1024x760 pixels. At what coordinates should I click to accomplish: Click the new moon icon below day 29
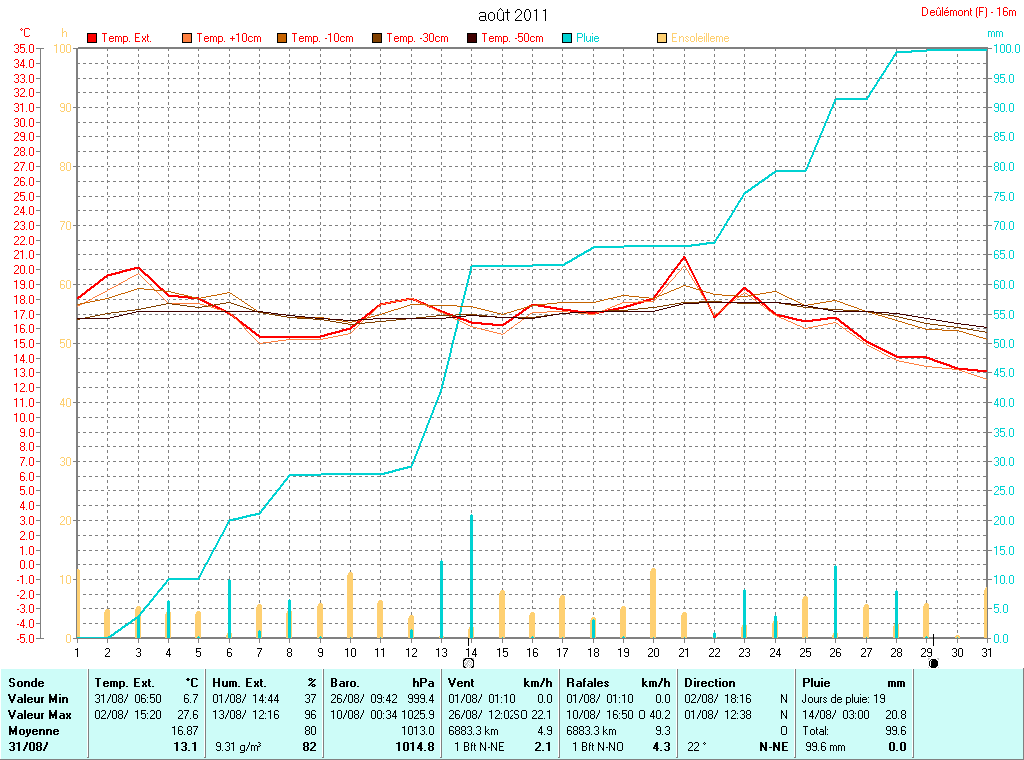[933, 663]
